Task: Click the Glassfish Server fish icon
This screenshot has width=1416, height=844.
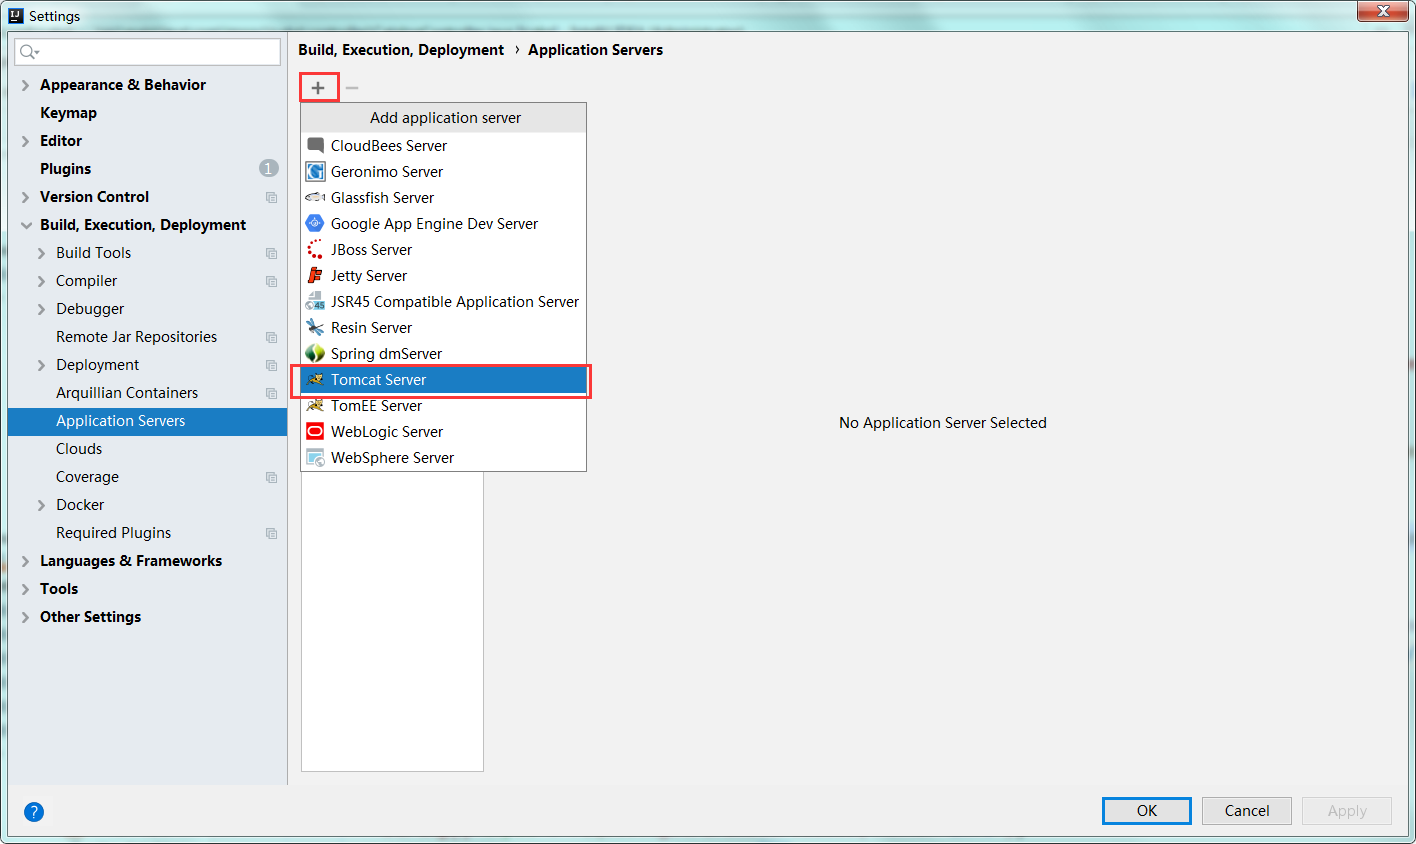Action: pyautogui.click(x=315, y=198)
